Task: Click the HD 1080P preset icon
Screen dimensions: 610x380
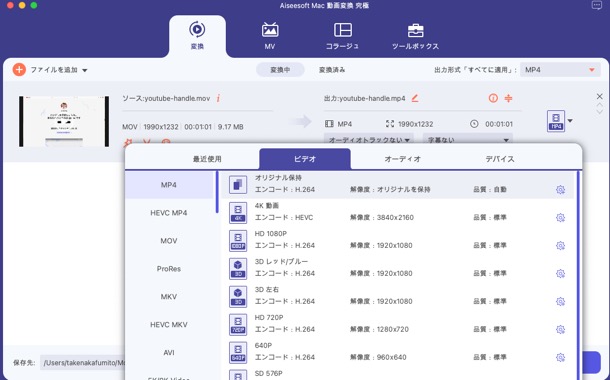Action: pyautogui.click(x=238, y=240)
